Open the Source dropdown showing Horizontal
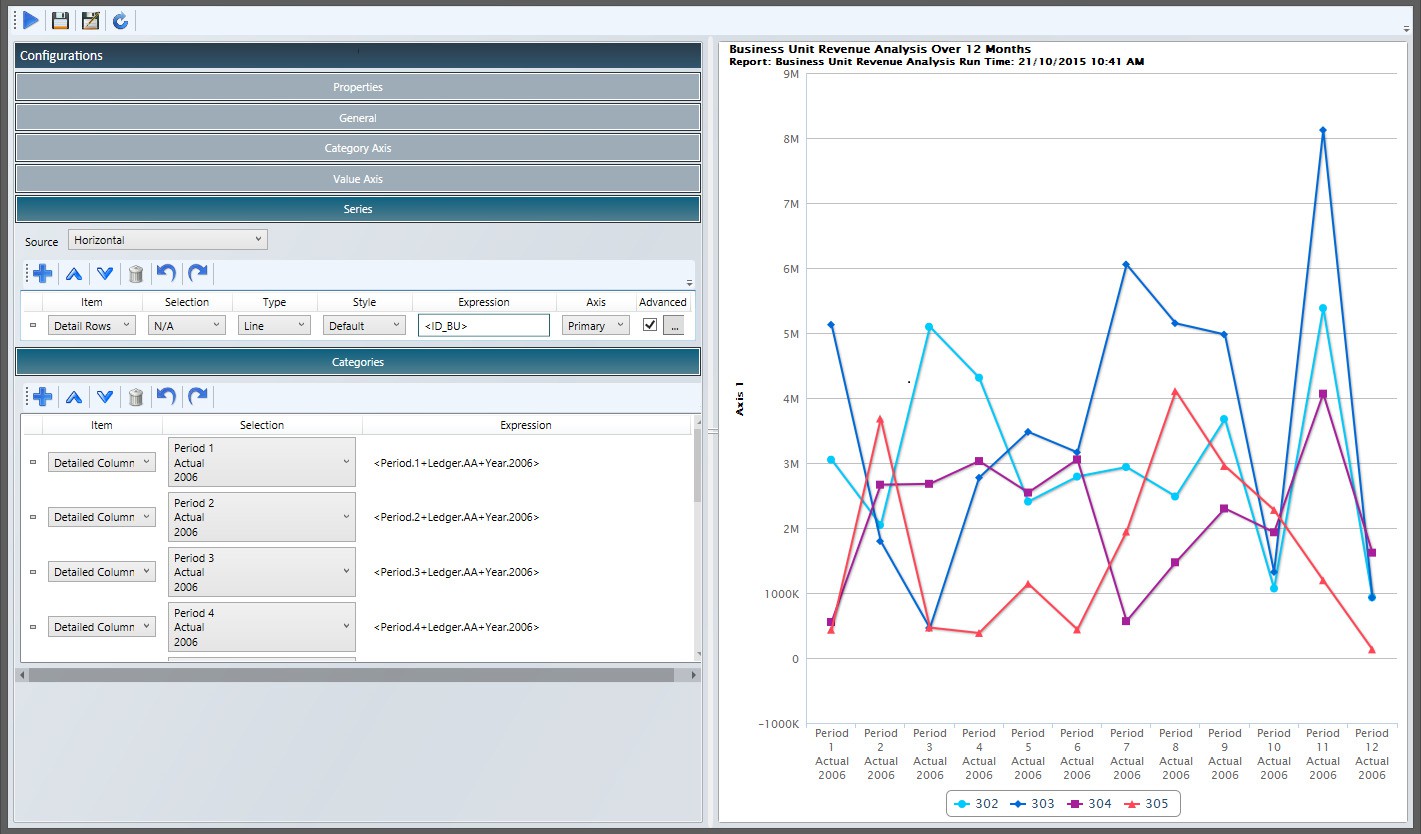Image resolution: width=1421 pixels, height=834 pixels. (x=168, y=240)
